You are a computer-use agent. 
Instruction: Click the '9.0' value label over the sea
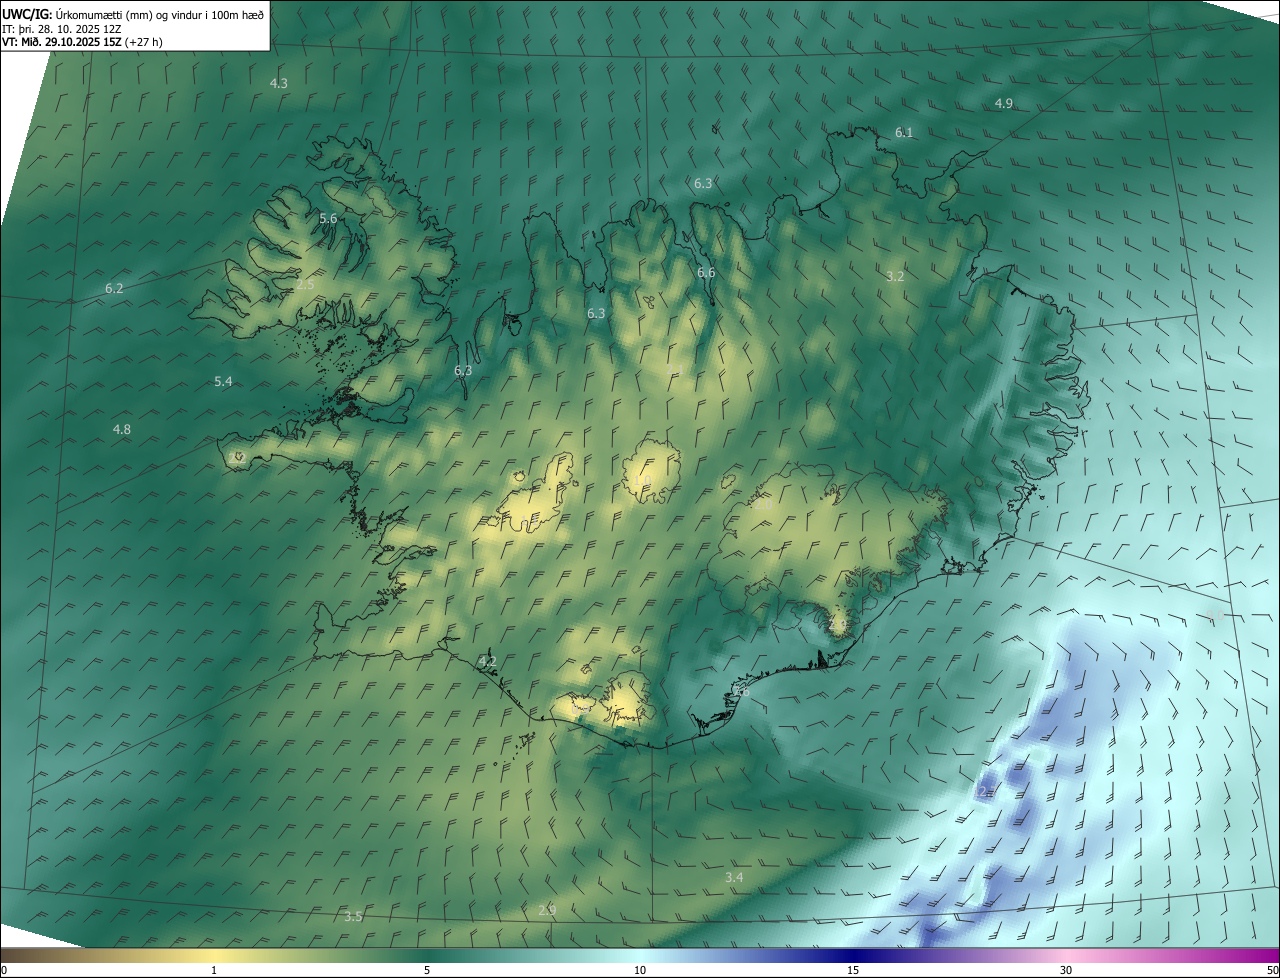(x=1215, y=616)
